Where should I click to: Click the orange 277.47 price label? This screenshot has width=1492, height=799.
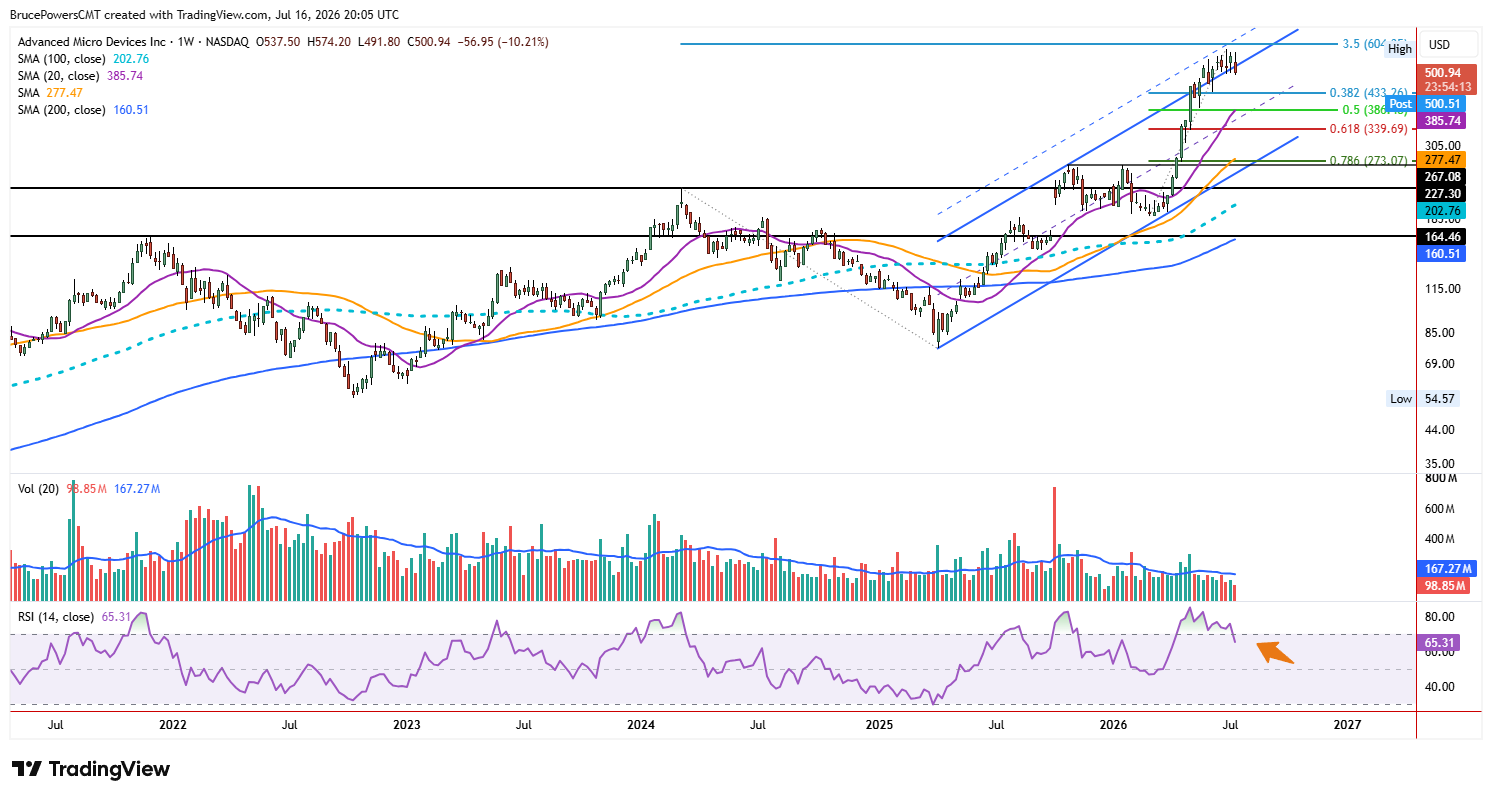[1443, 160]
